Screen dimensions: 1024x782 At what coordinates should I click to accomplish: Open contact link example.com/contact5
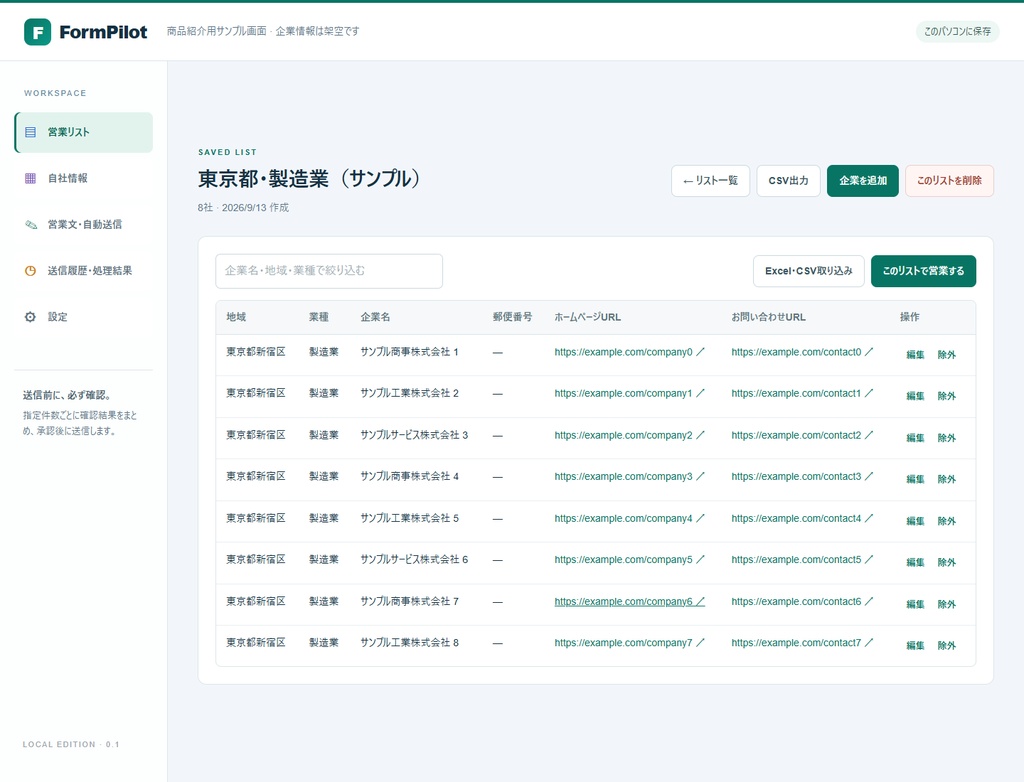pos(803,559)
